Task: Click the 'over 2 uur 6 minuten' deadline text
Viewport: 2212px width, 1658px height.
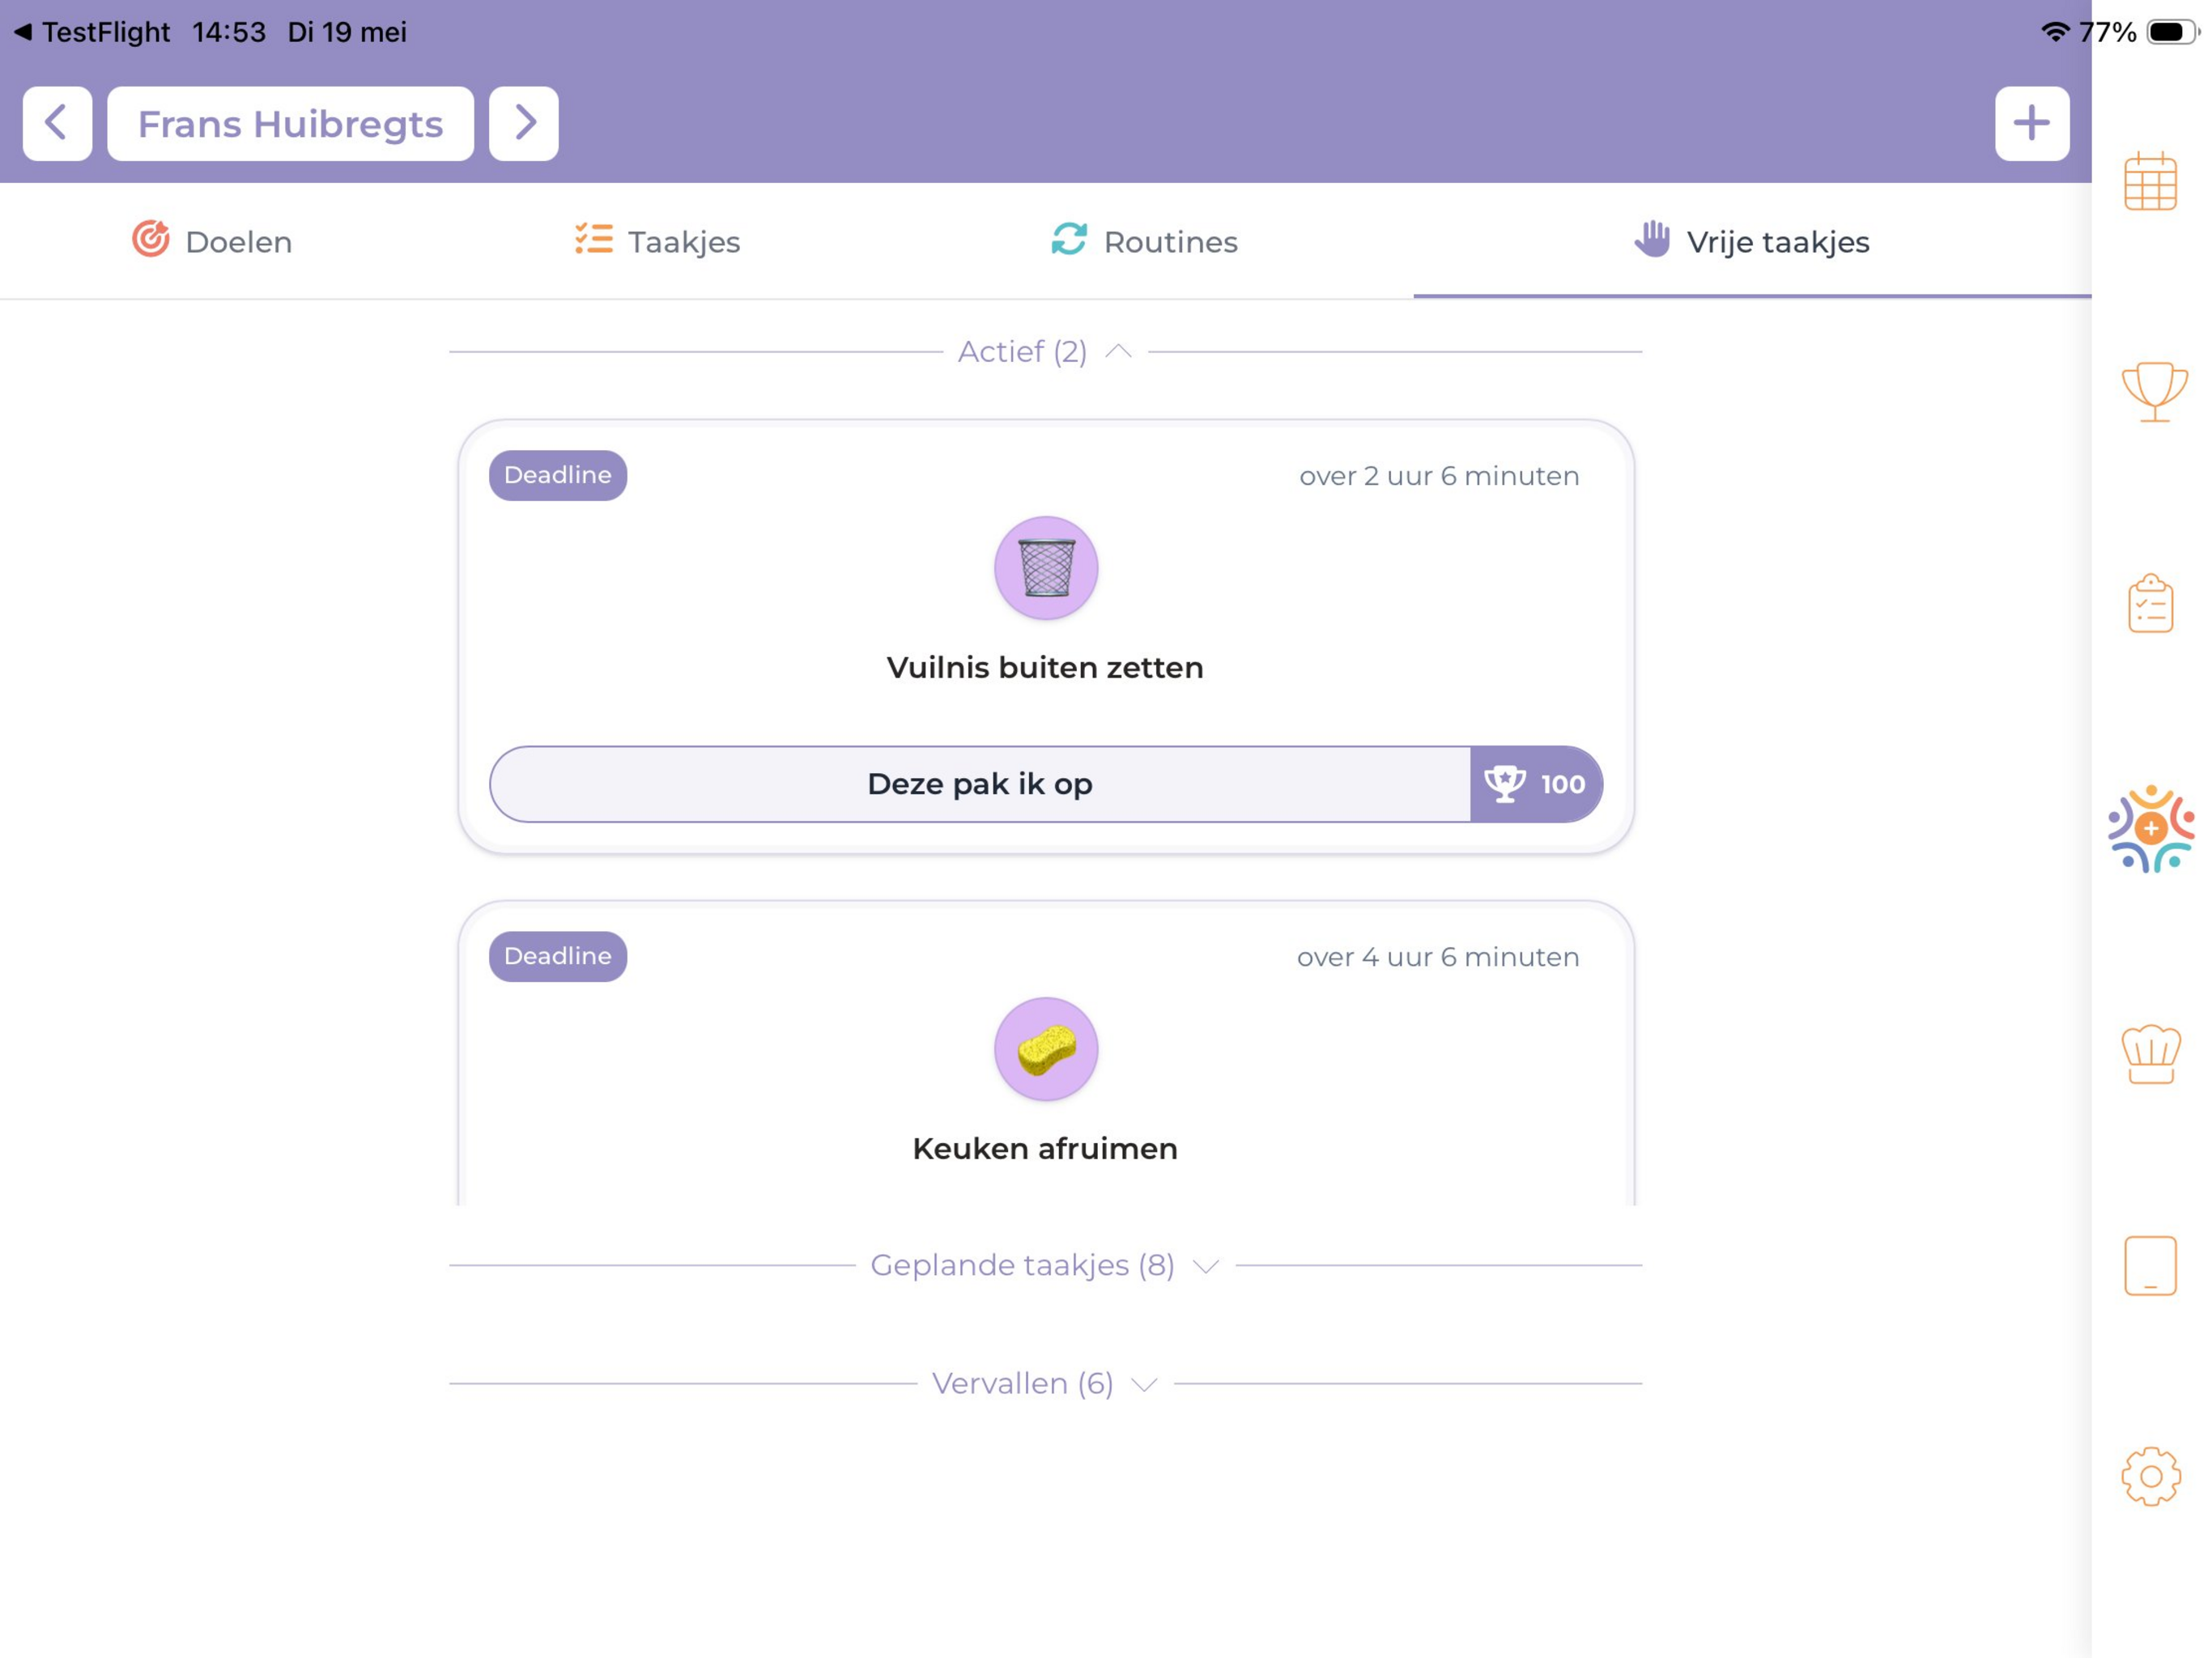Action: click(x=1439, y=476)
